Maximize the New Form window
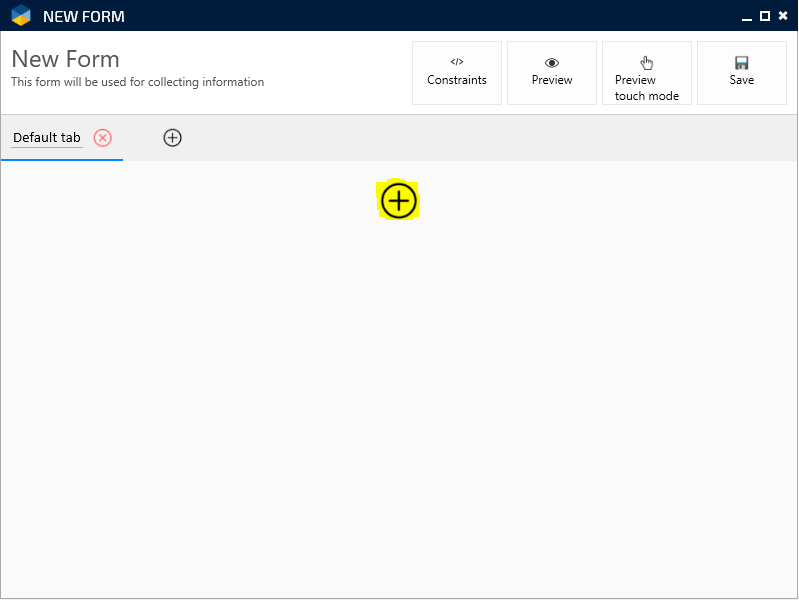This screenshot has height=600, width=799. (765, 16)
